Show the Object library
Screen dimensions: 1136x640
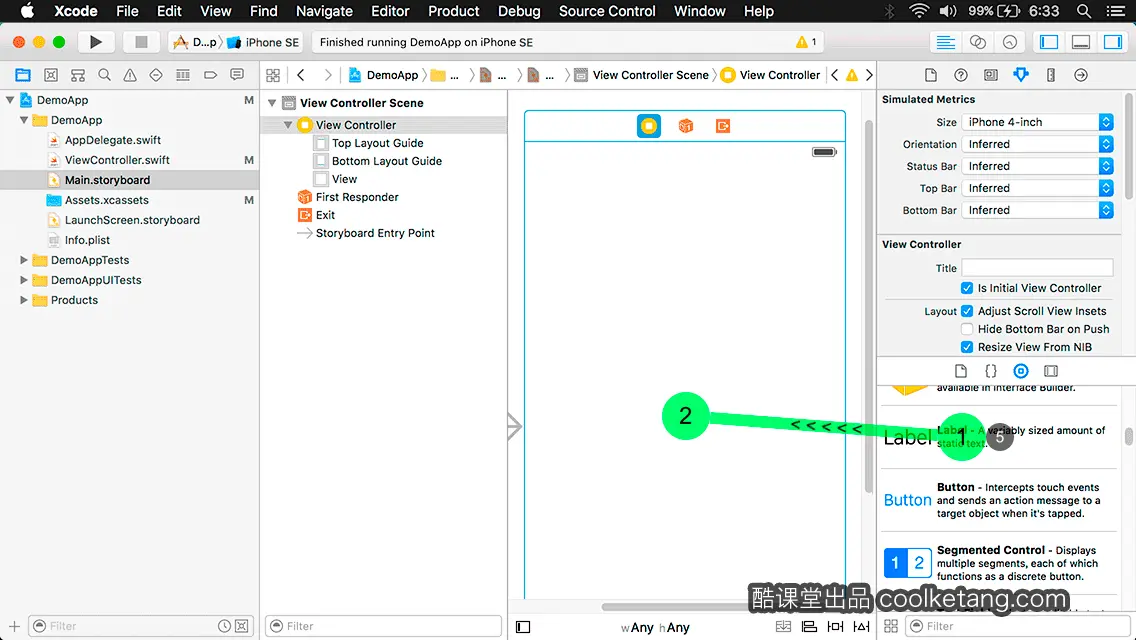coord(1021,371)
